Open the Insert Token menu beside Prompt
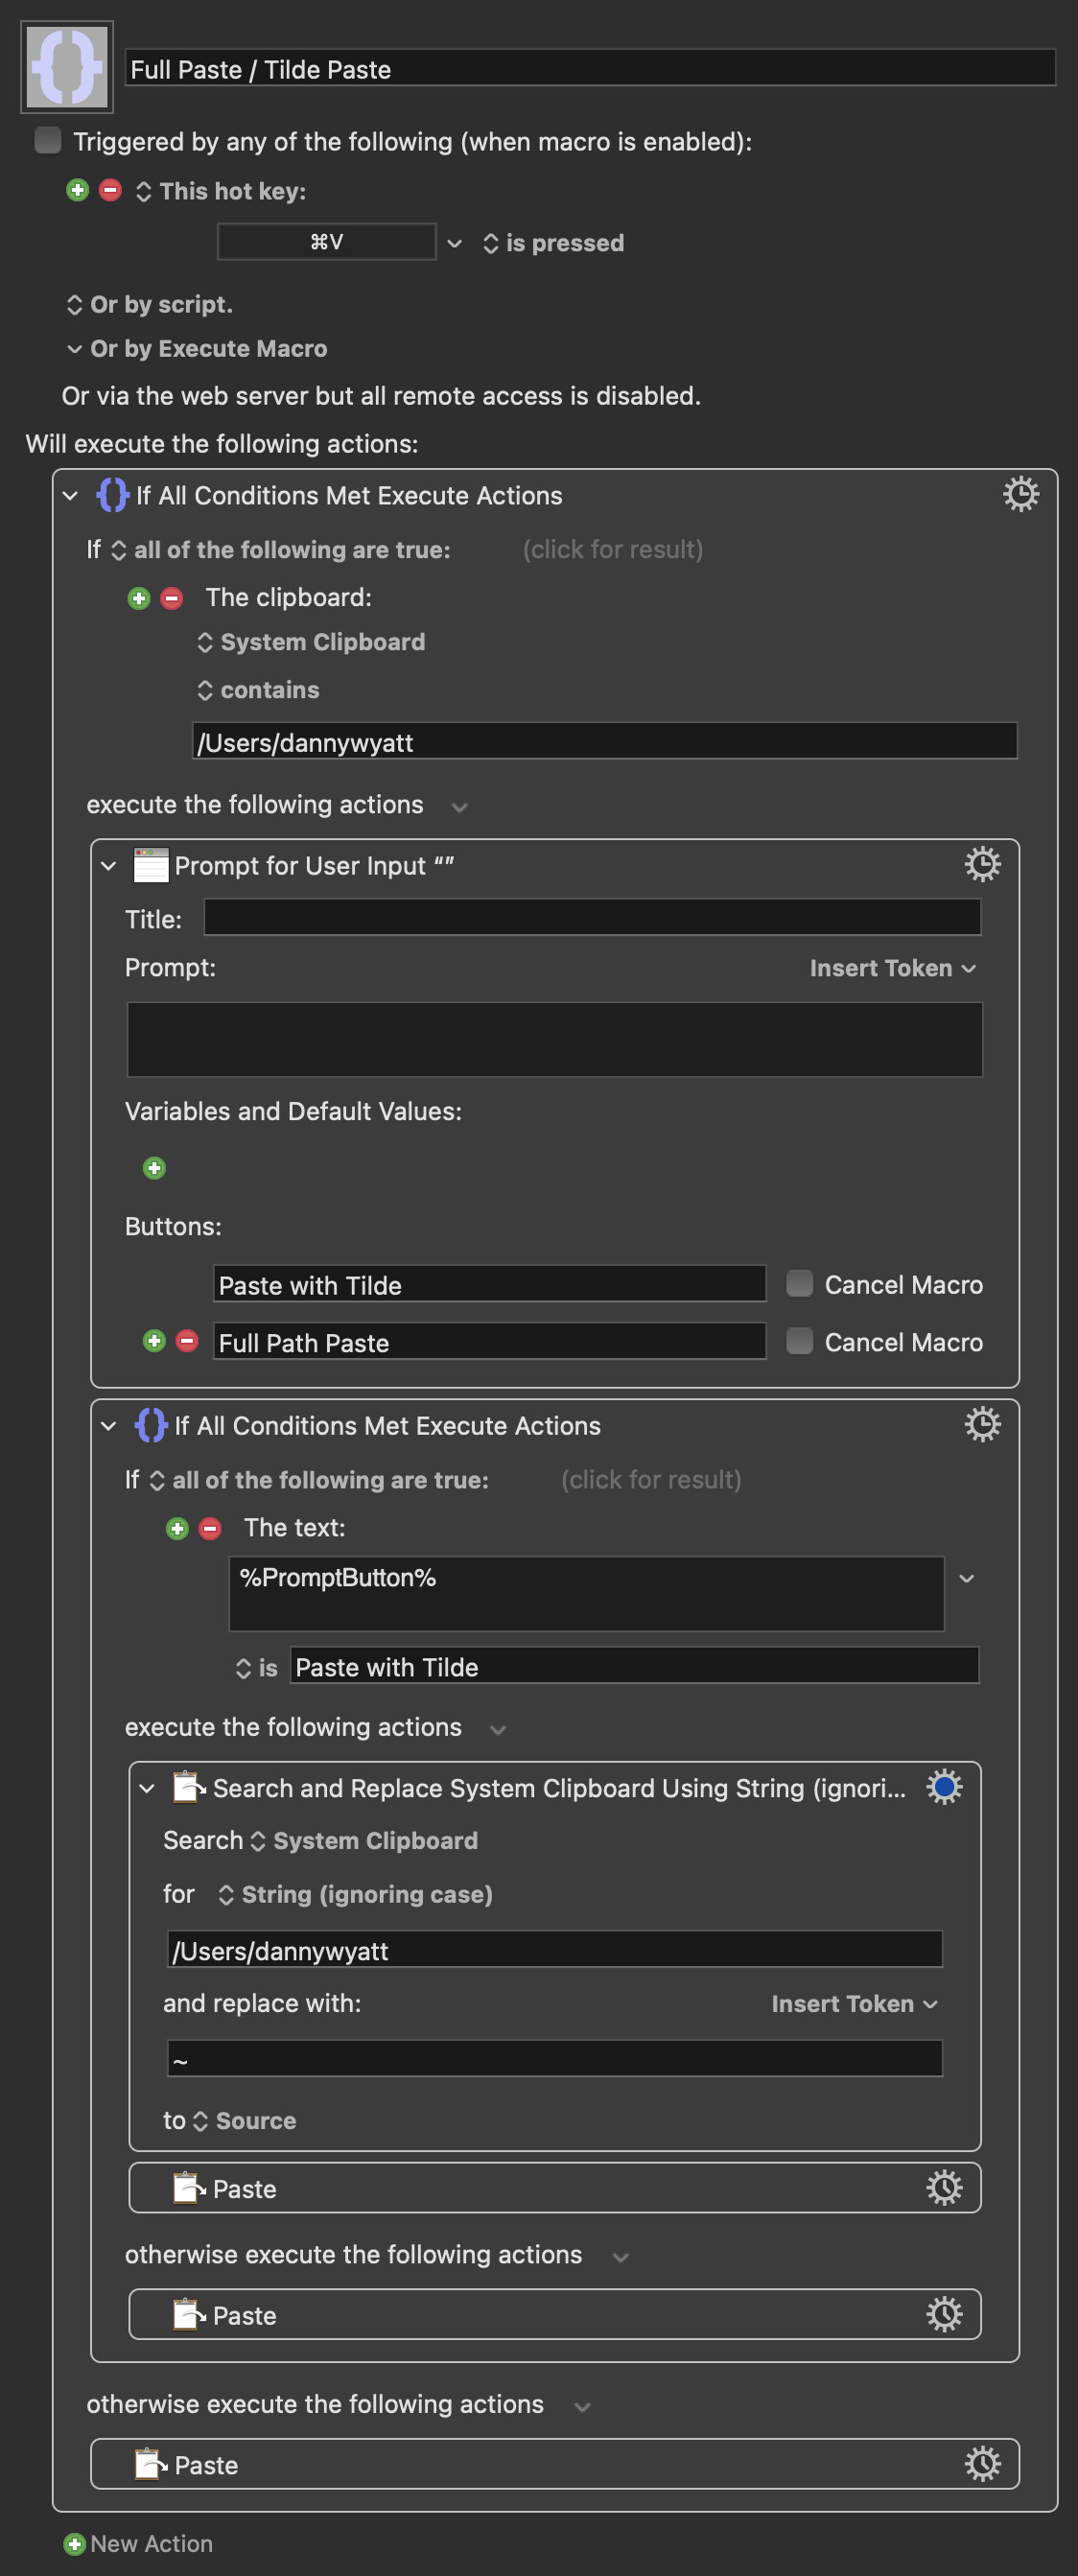This screenshot has height=2576, width=1078. click(892, 968)
